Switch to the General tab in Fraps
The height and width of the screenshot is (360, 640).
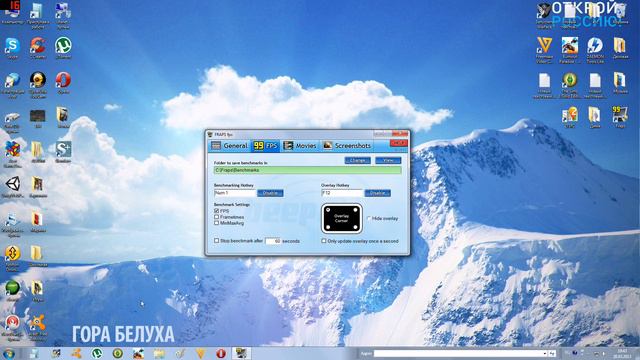click(x=230, y=146)
